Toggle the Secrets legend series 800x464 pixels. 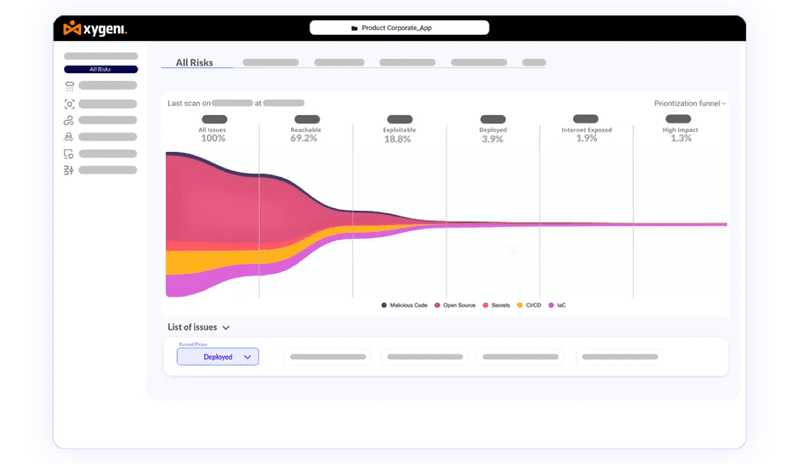click(499, 304)
